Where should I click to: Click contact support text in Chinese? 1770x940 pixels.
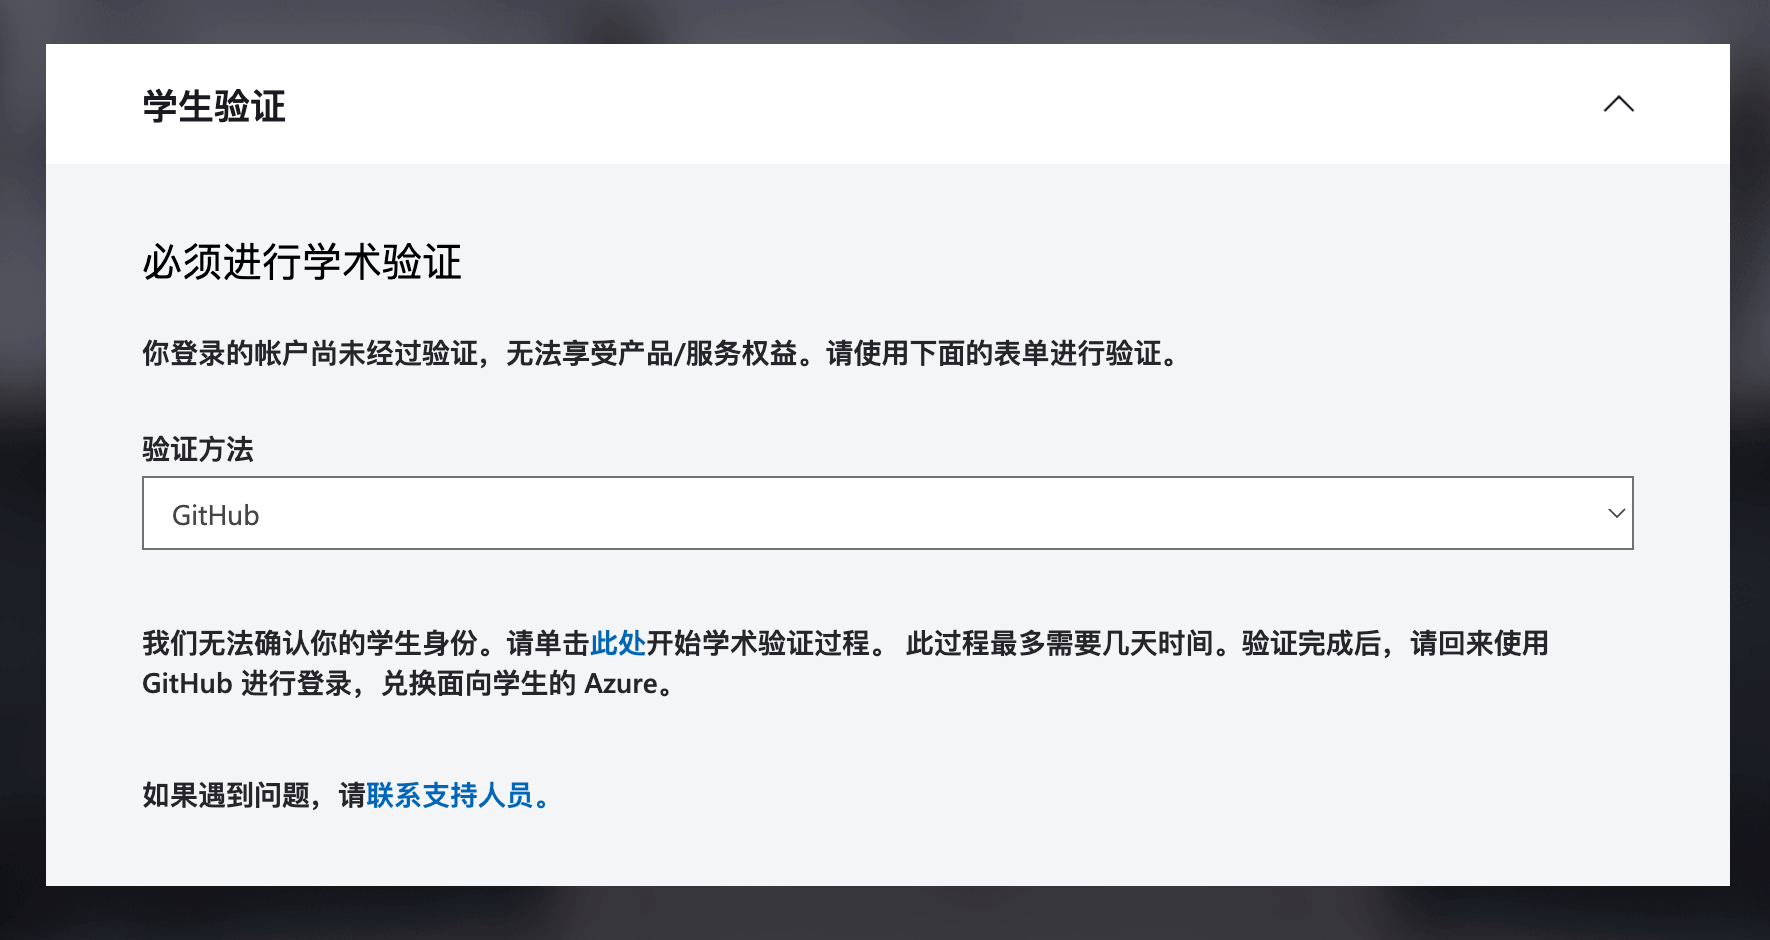point(449,796)
